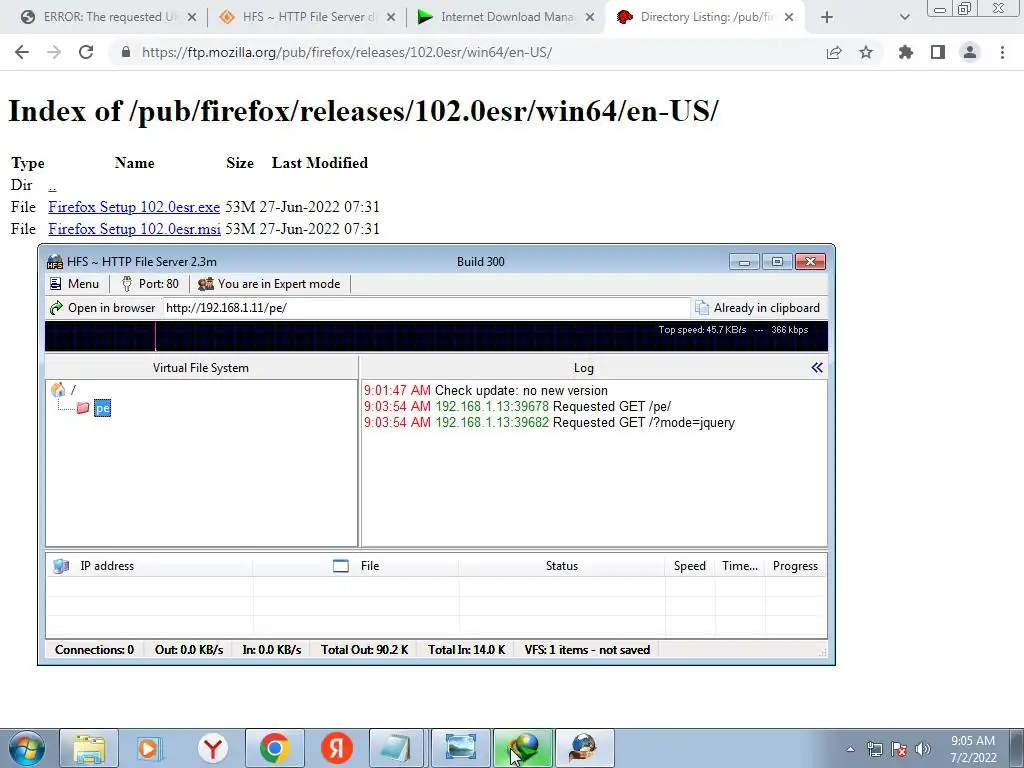Click the IP address column header

point(150,566)
